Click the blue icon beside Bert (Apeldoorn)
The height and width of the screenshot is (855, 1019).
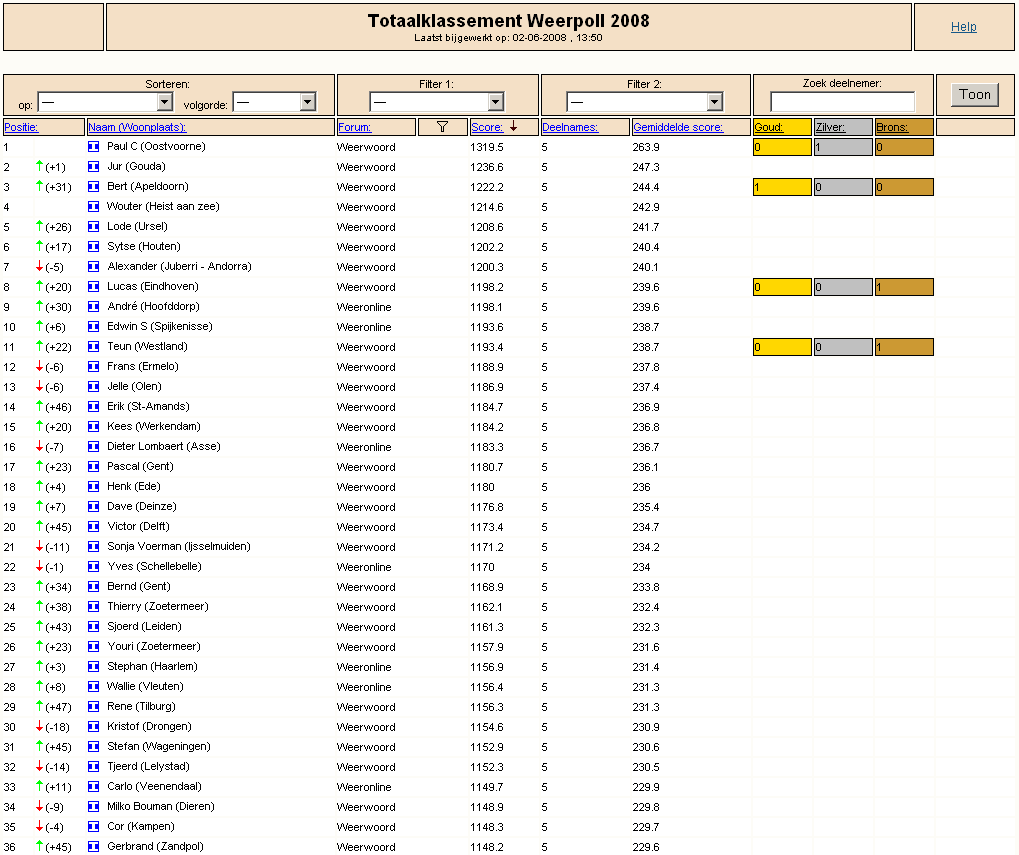94,187
